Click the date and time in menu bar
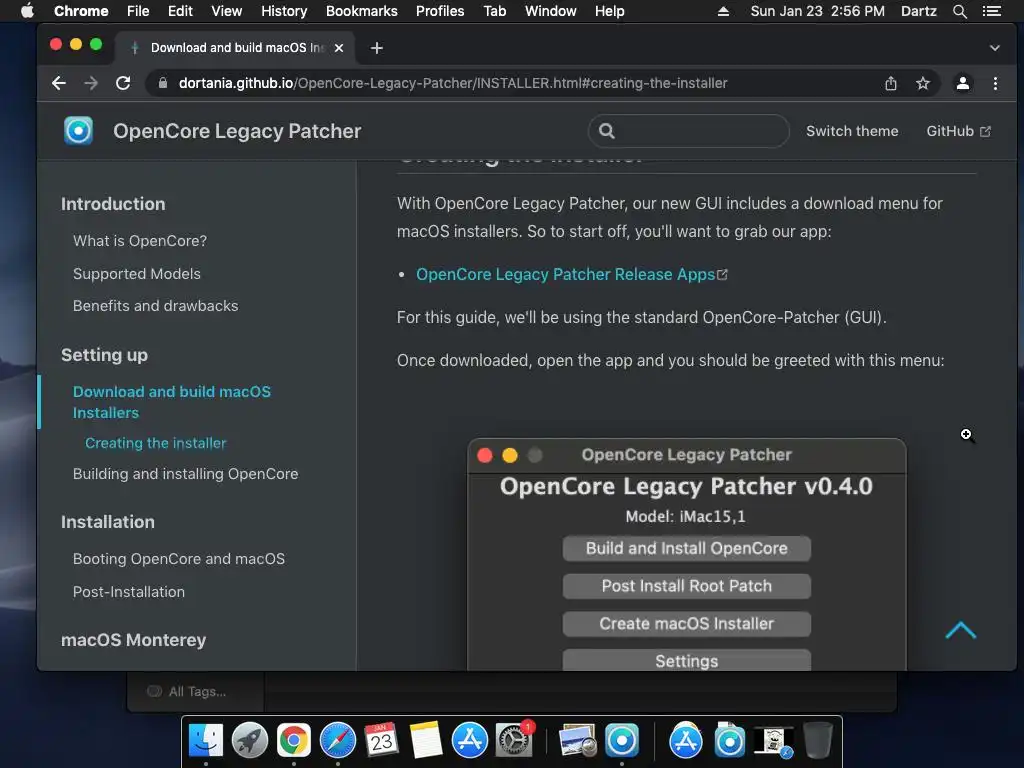 click(x=818, y=11)
